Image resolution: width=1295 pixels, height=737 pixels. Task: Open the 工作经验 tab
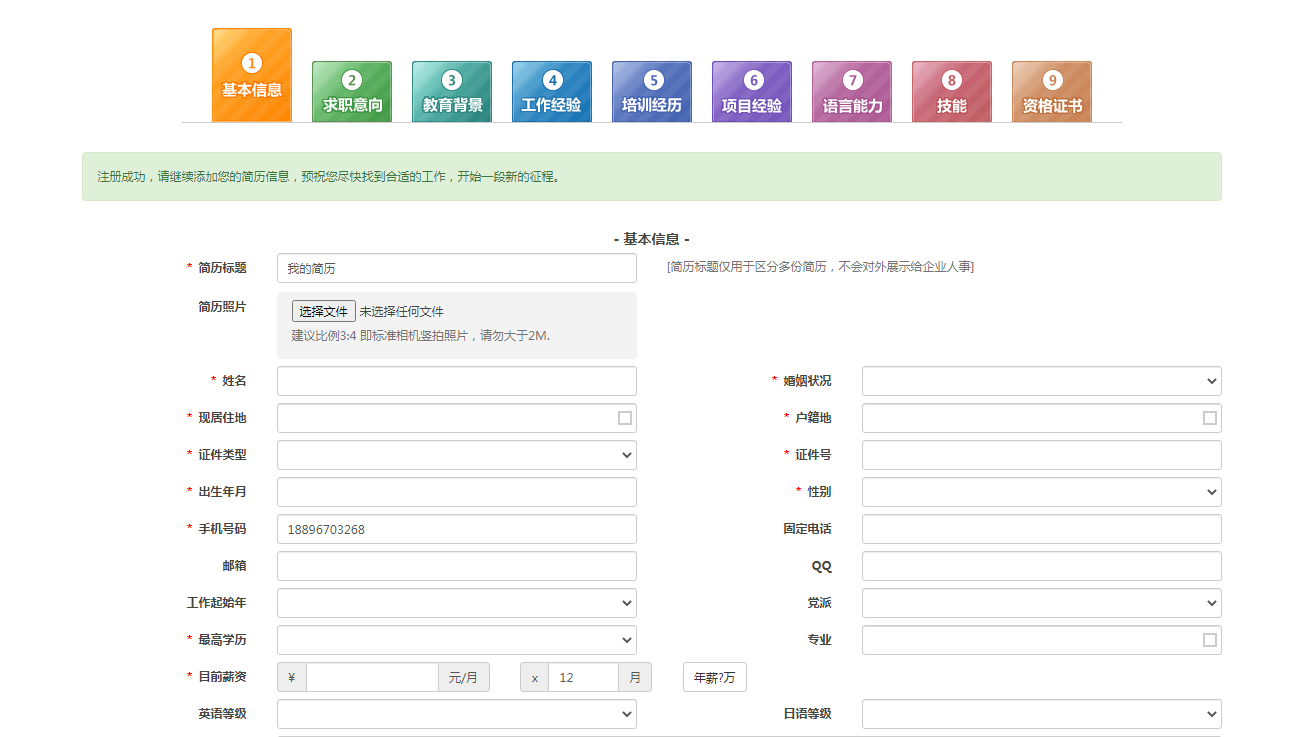click(x=552, y=92)
